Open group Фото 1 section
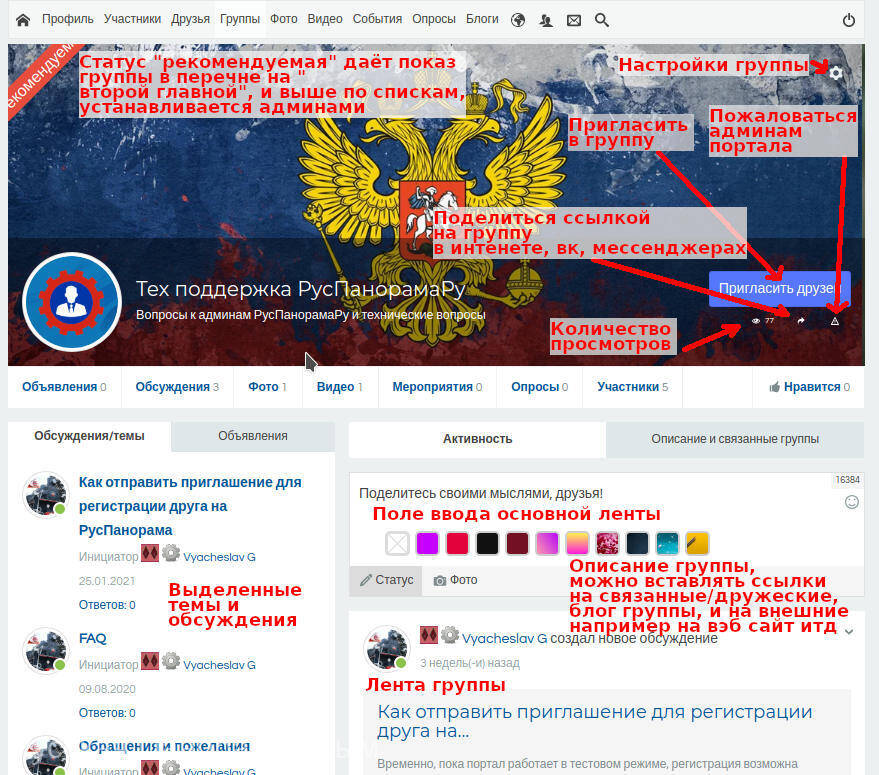 point(267,387)
